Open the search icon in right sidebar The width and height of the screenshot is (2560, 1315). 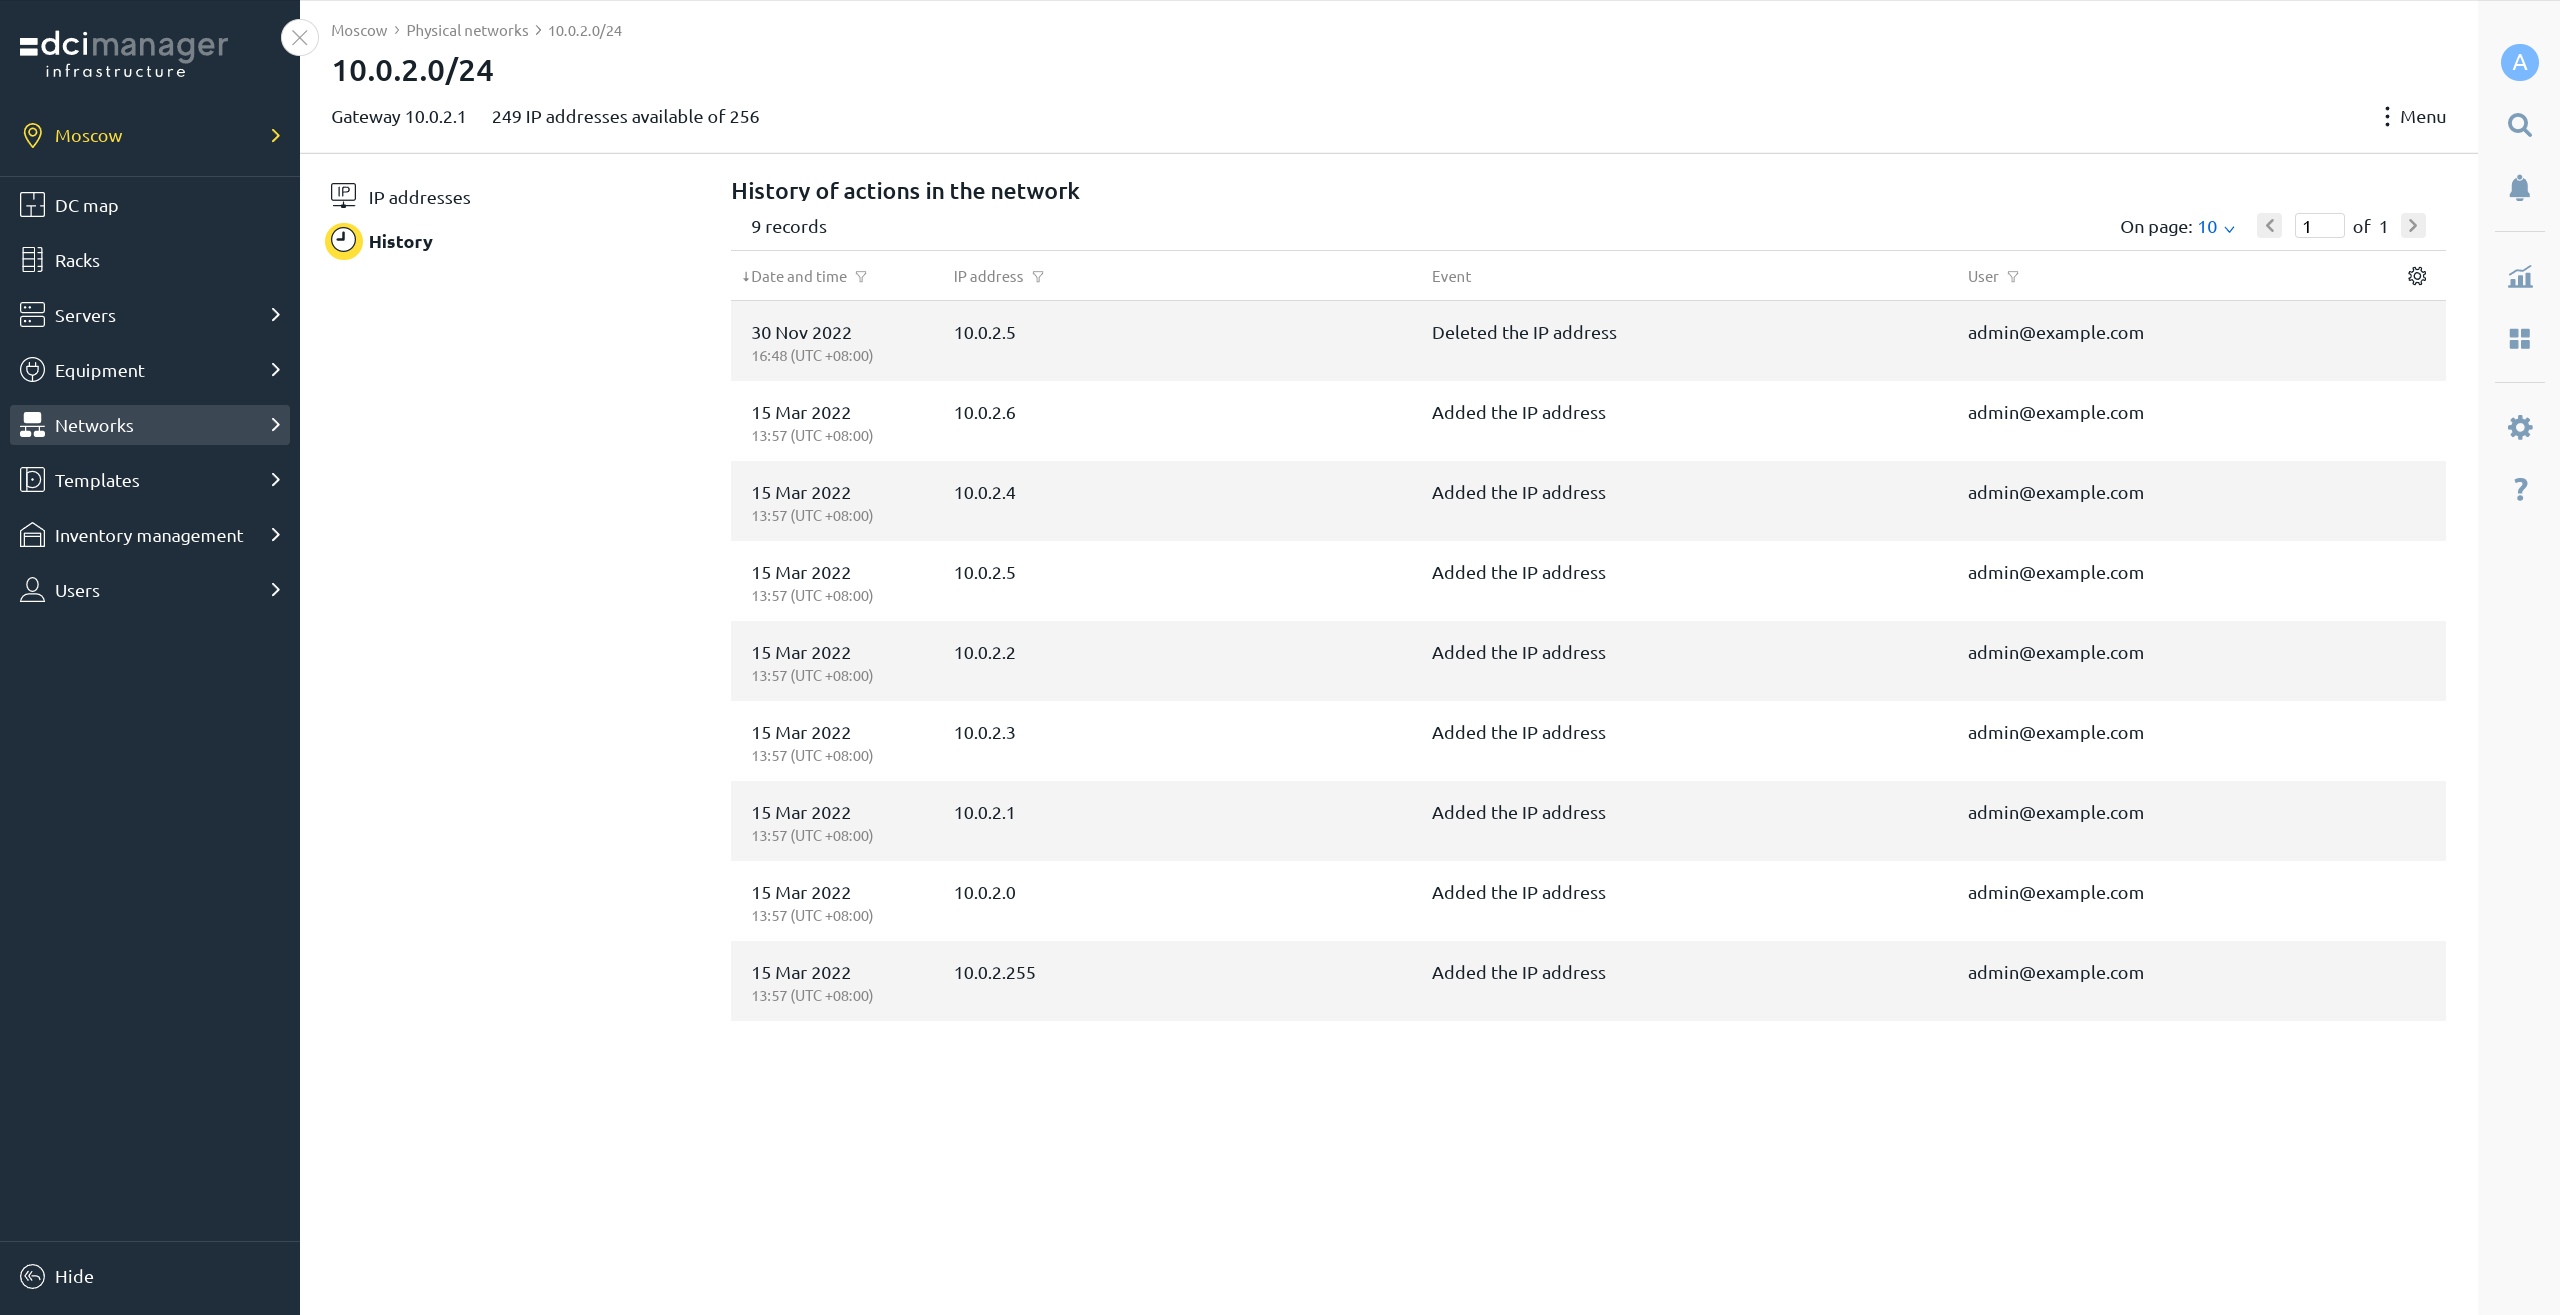(x=2519, y=126)
